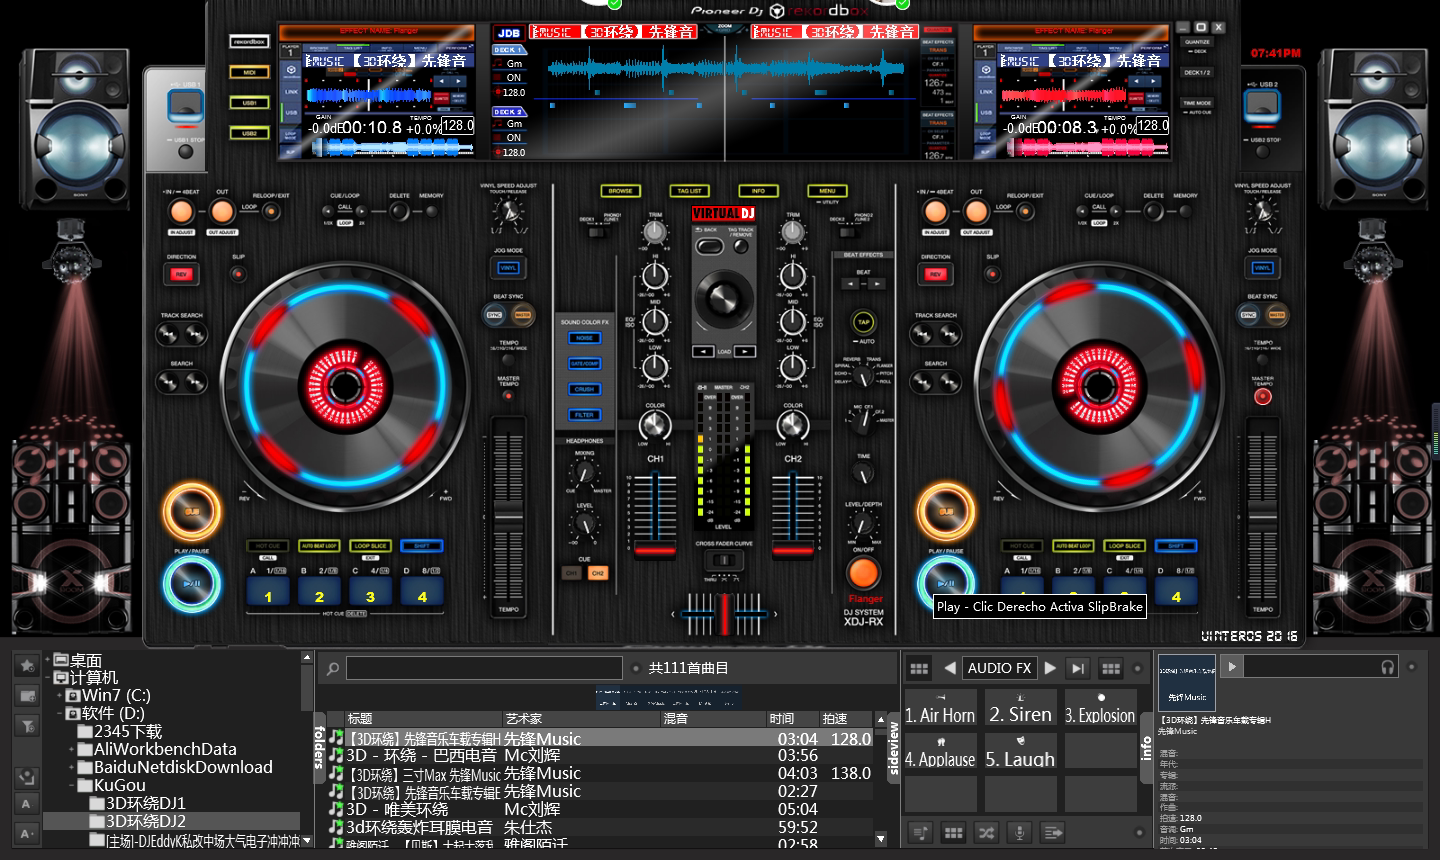Click left deck track search next button
Image resolution: width=1440 pixels, height=860 pixels.
194,335
